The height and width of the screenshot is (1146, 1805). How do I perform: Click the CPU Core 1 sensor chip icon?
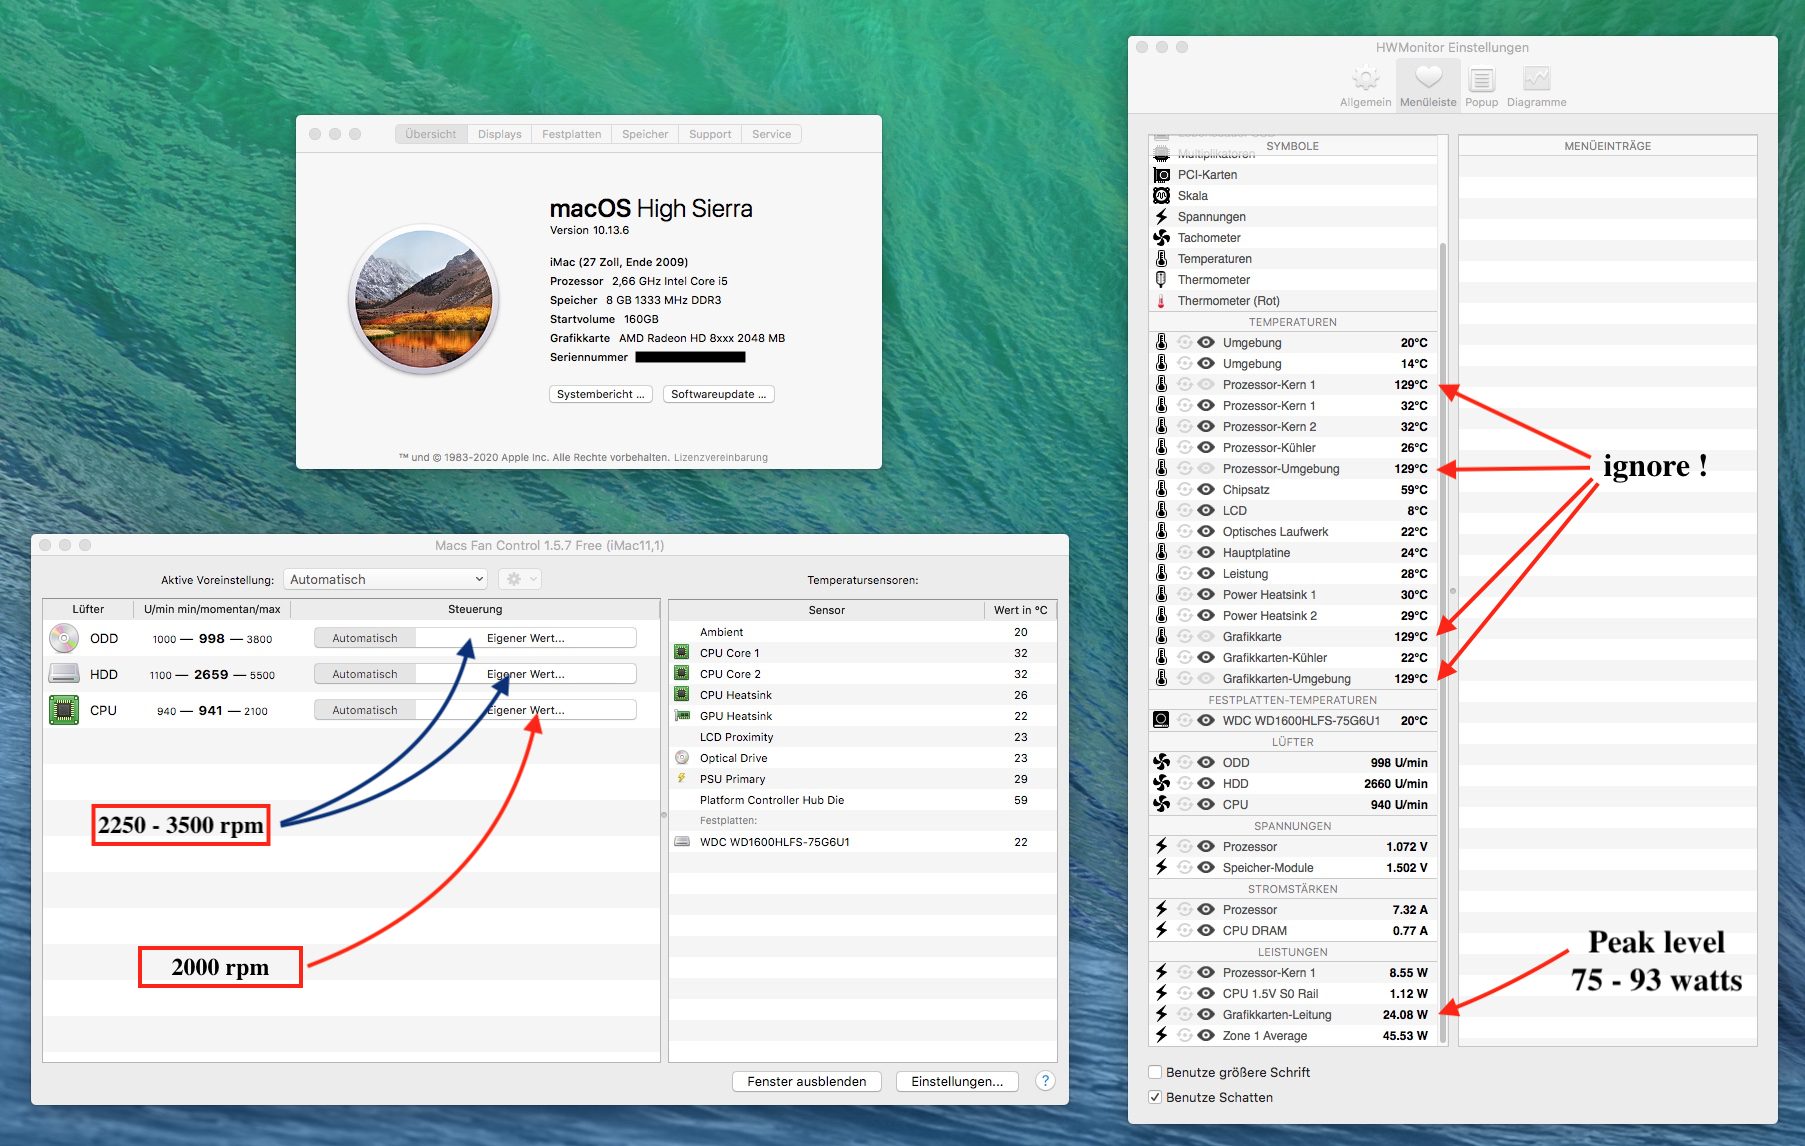682,652
